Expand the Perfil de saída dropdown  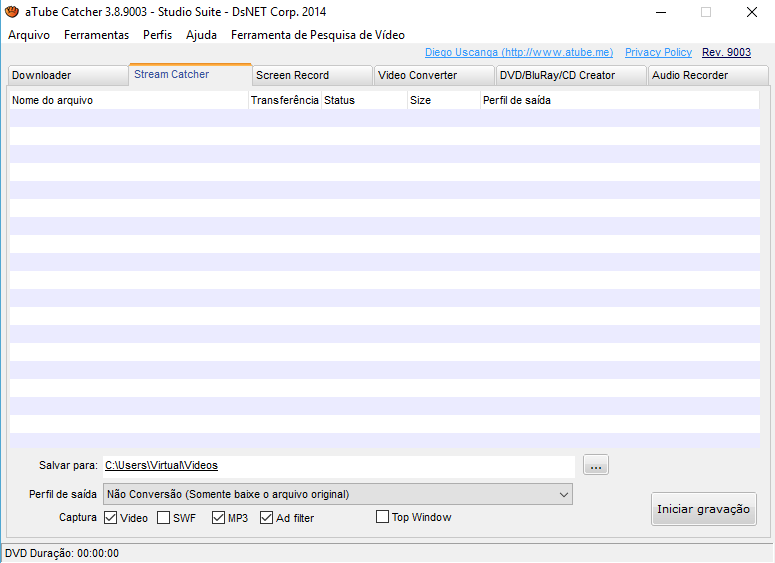[x=338, y=494]
